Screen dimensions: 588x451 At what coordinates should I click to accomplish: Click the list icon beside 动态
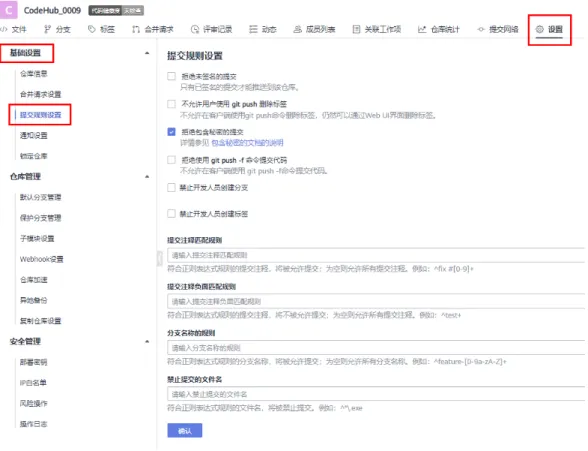tap(254, 29)
